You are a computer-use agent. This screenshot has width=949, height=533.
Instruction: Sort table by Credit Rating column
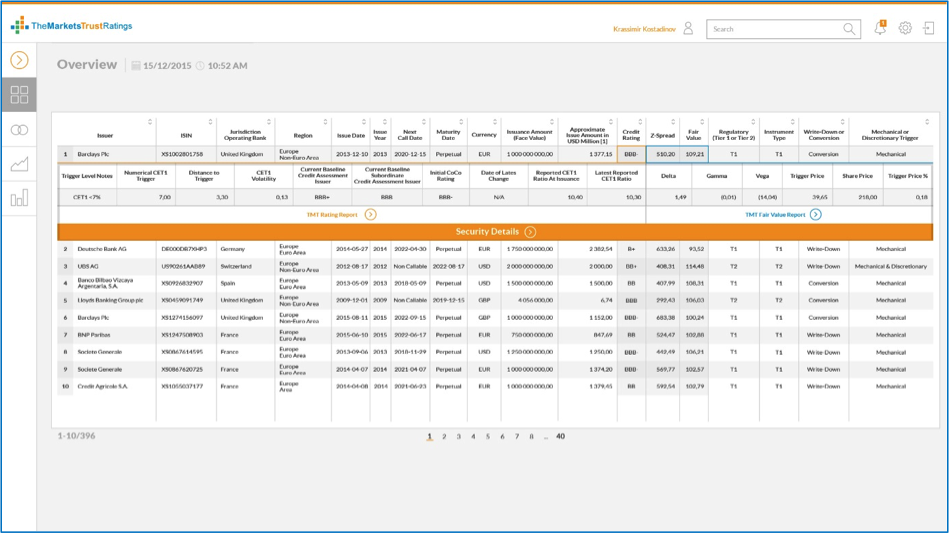pyautogui.click(x=640, y=122)
